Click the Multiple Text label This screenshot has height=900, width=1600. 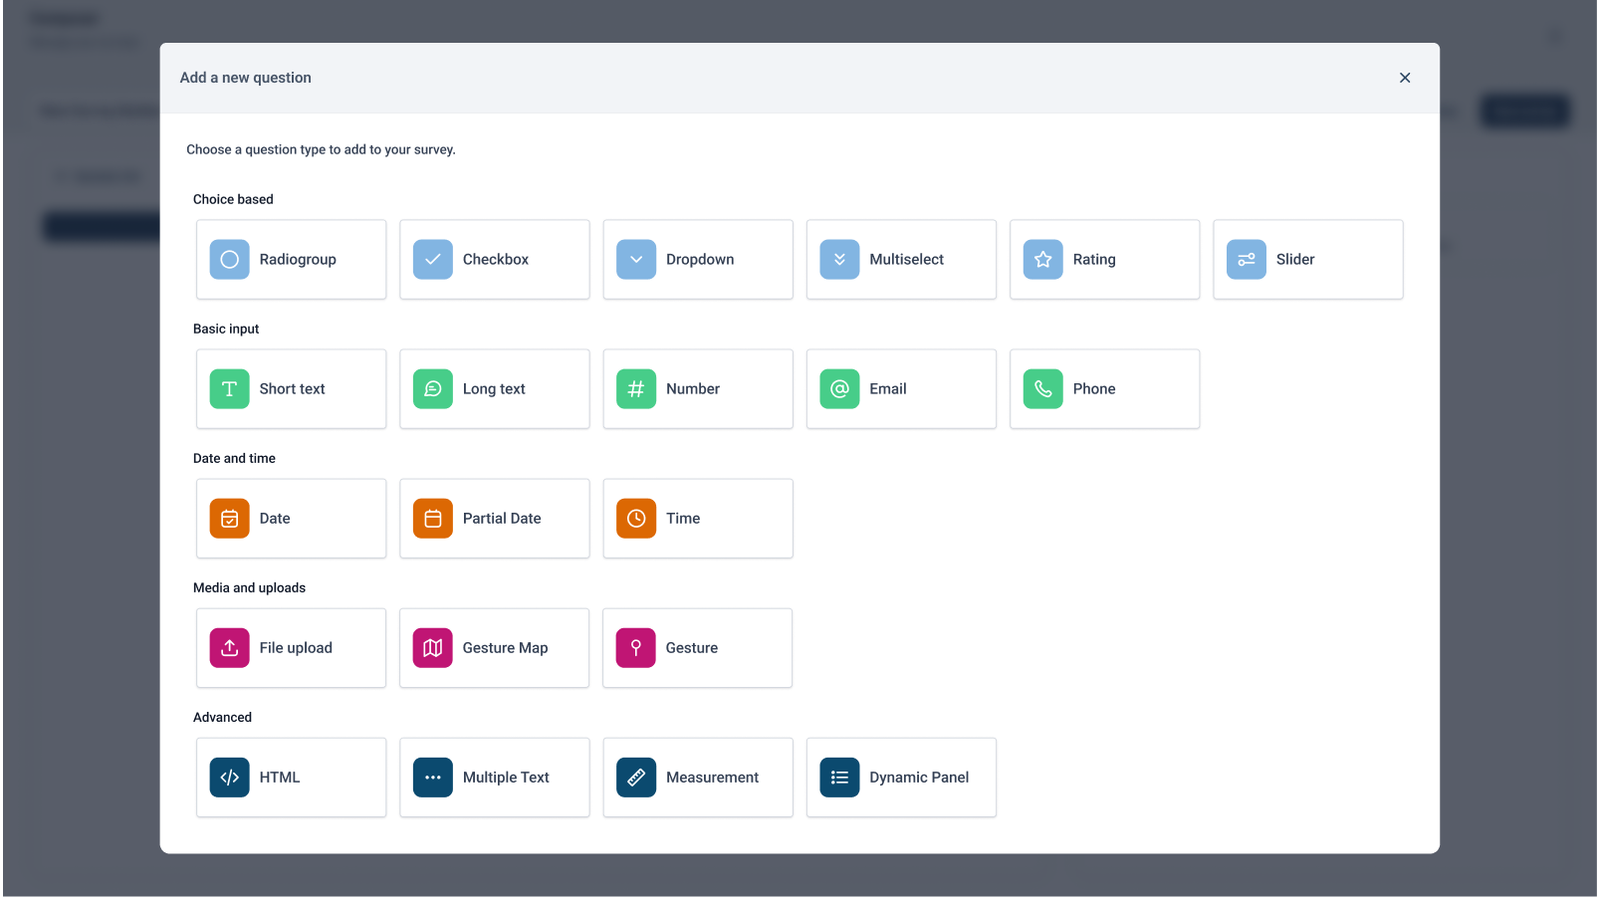point(506,777)
